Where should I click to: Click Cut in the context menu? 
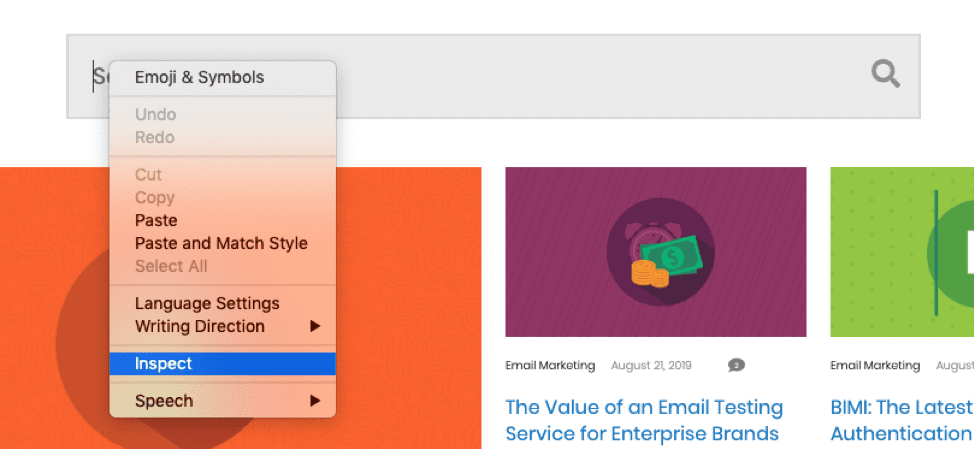pyautogui.click(x=148, y=175)
